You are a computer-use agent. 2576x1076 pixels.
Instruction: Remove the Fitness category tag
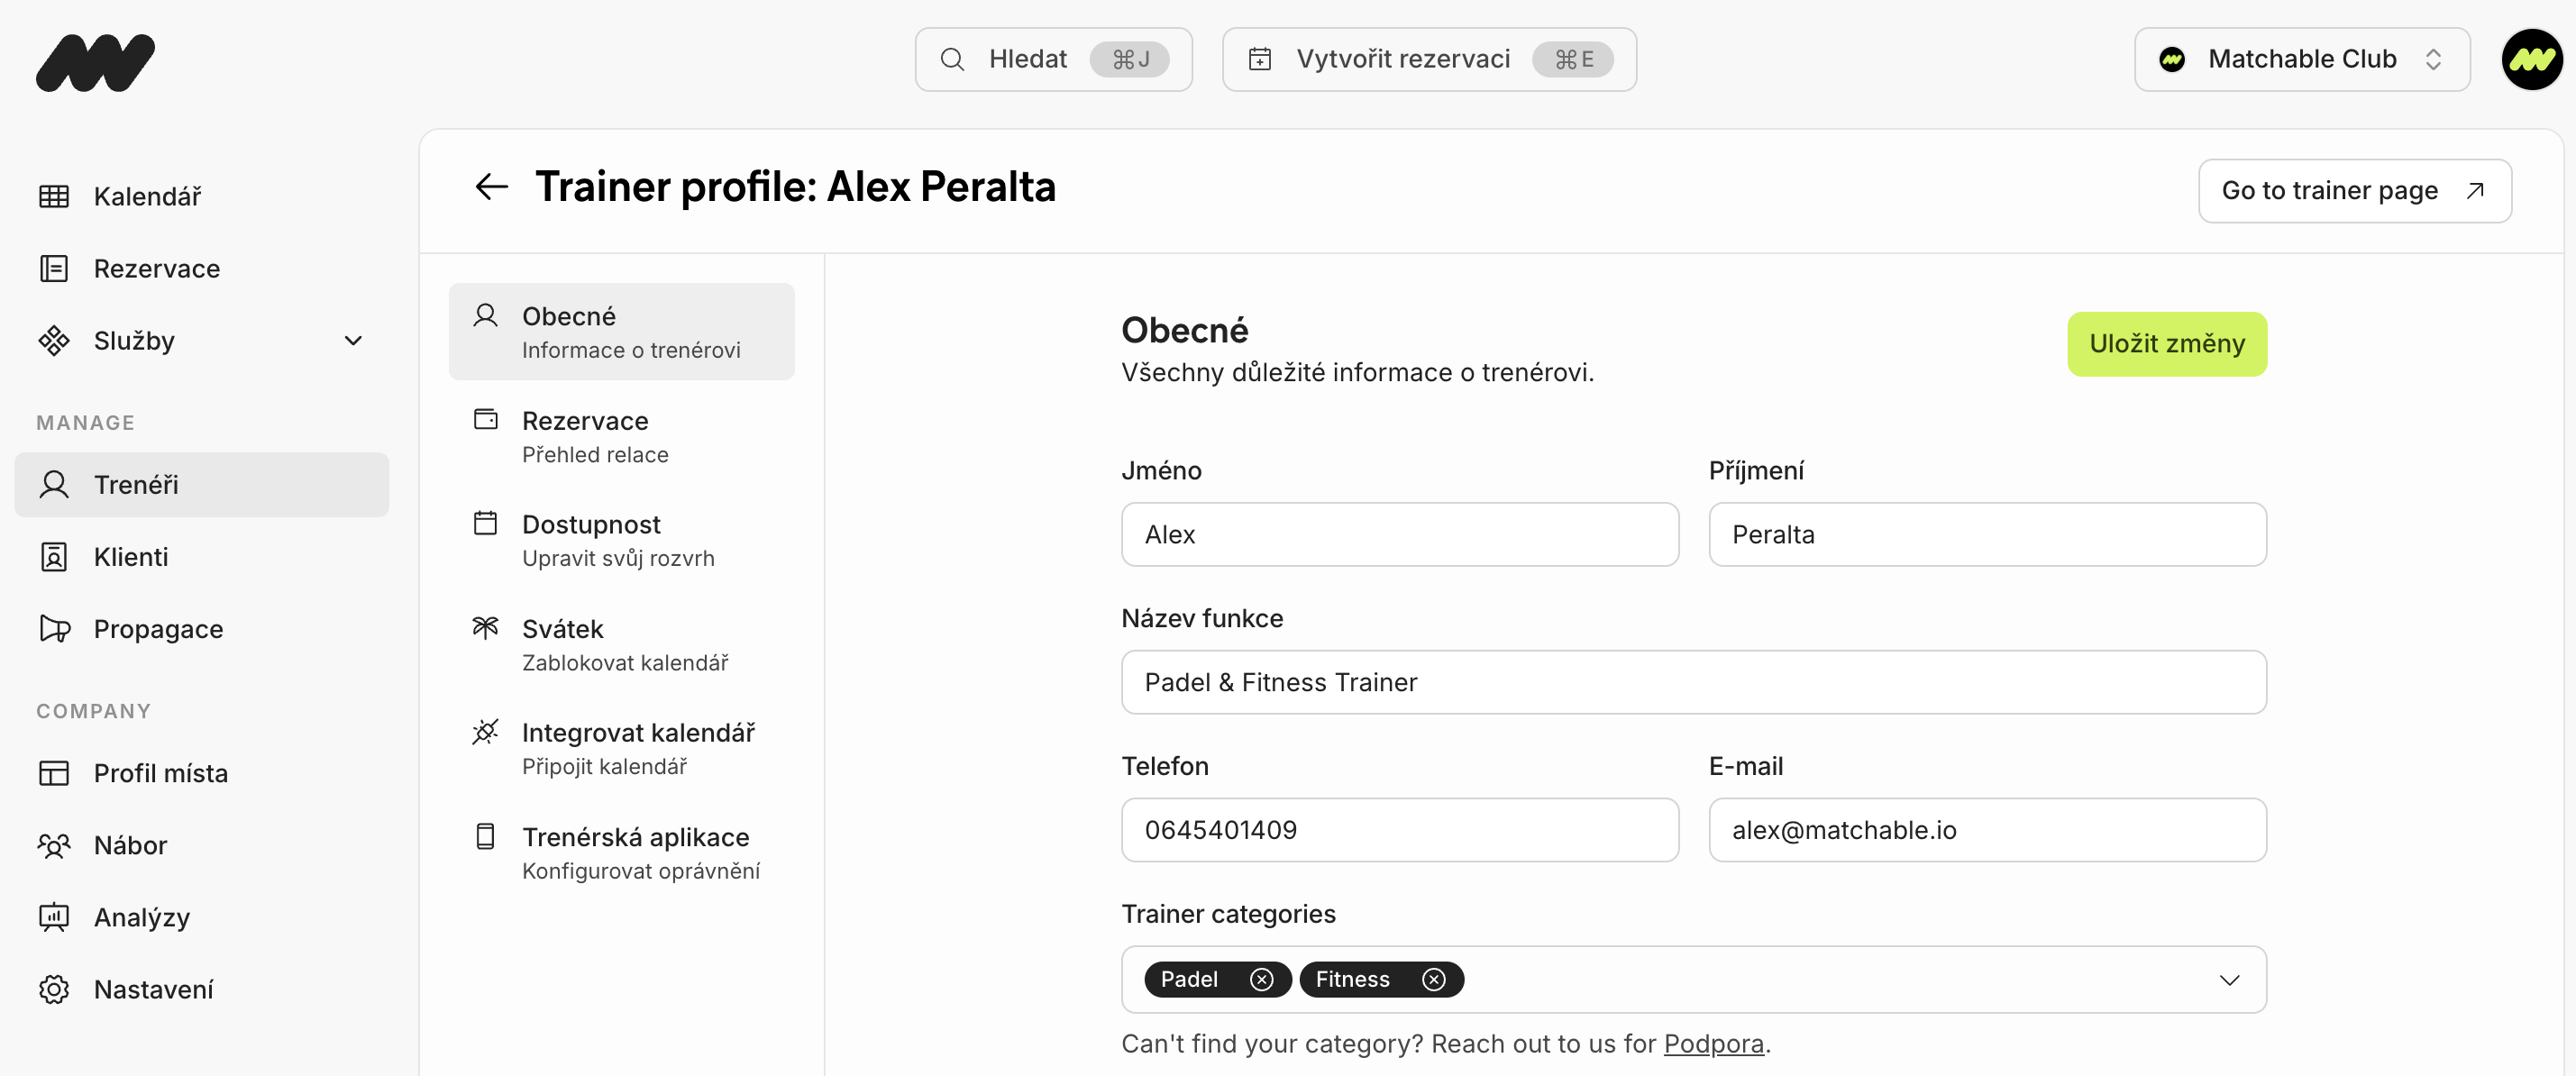coord(1433,979)
